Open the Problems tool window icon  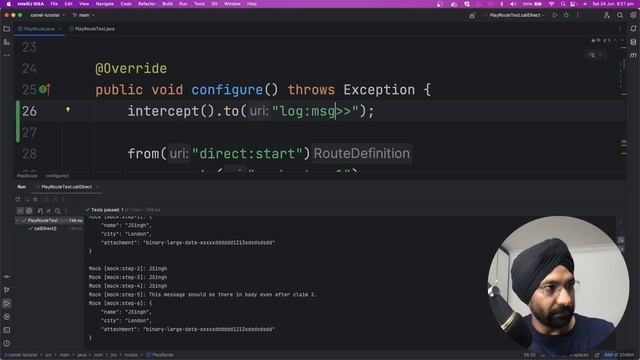point(7,343)
